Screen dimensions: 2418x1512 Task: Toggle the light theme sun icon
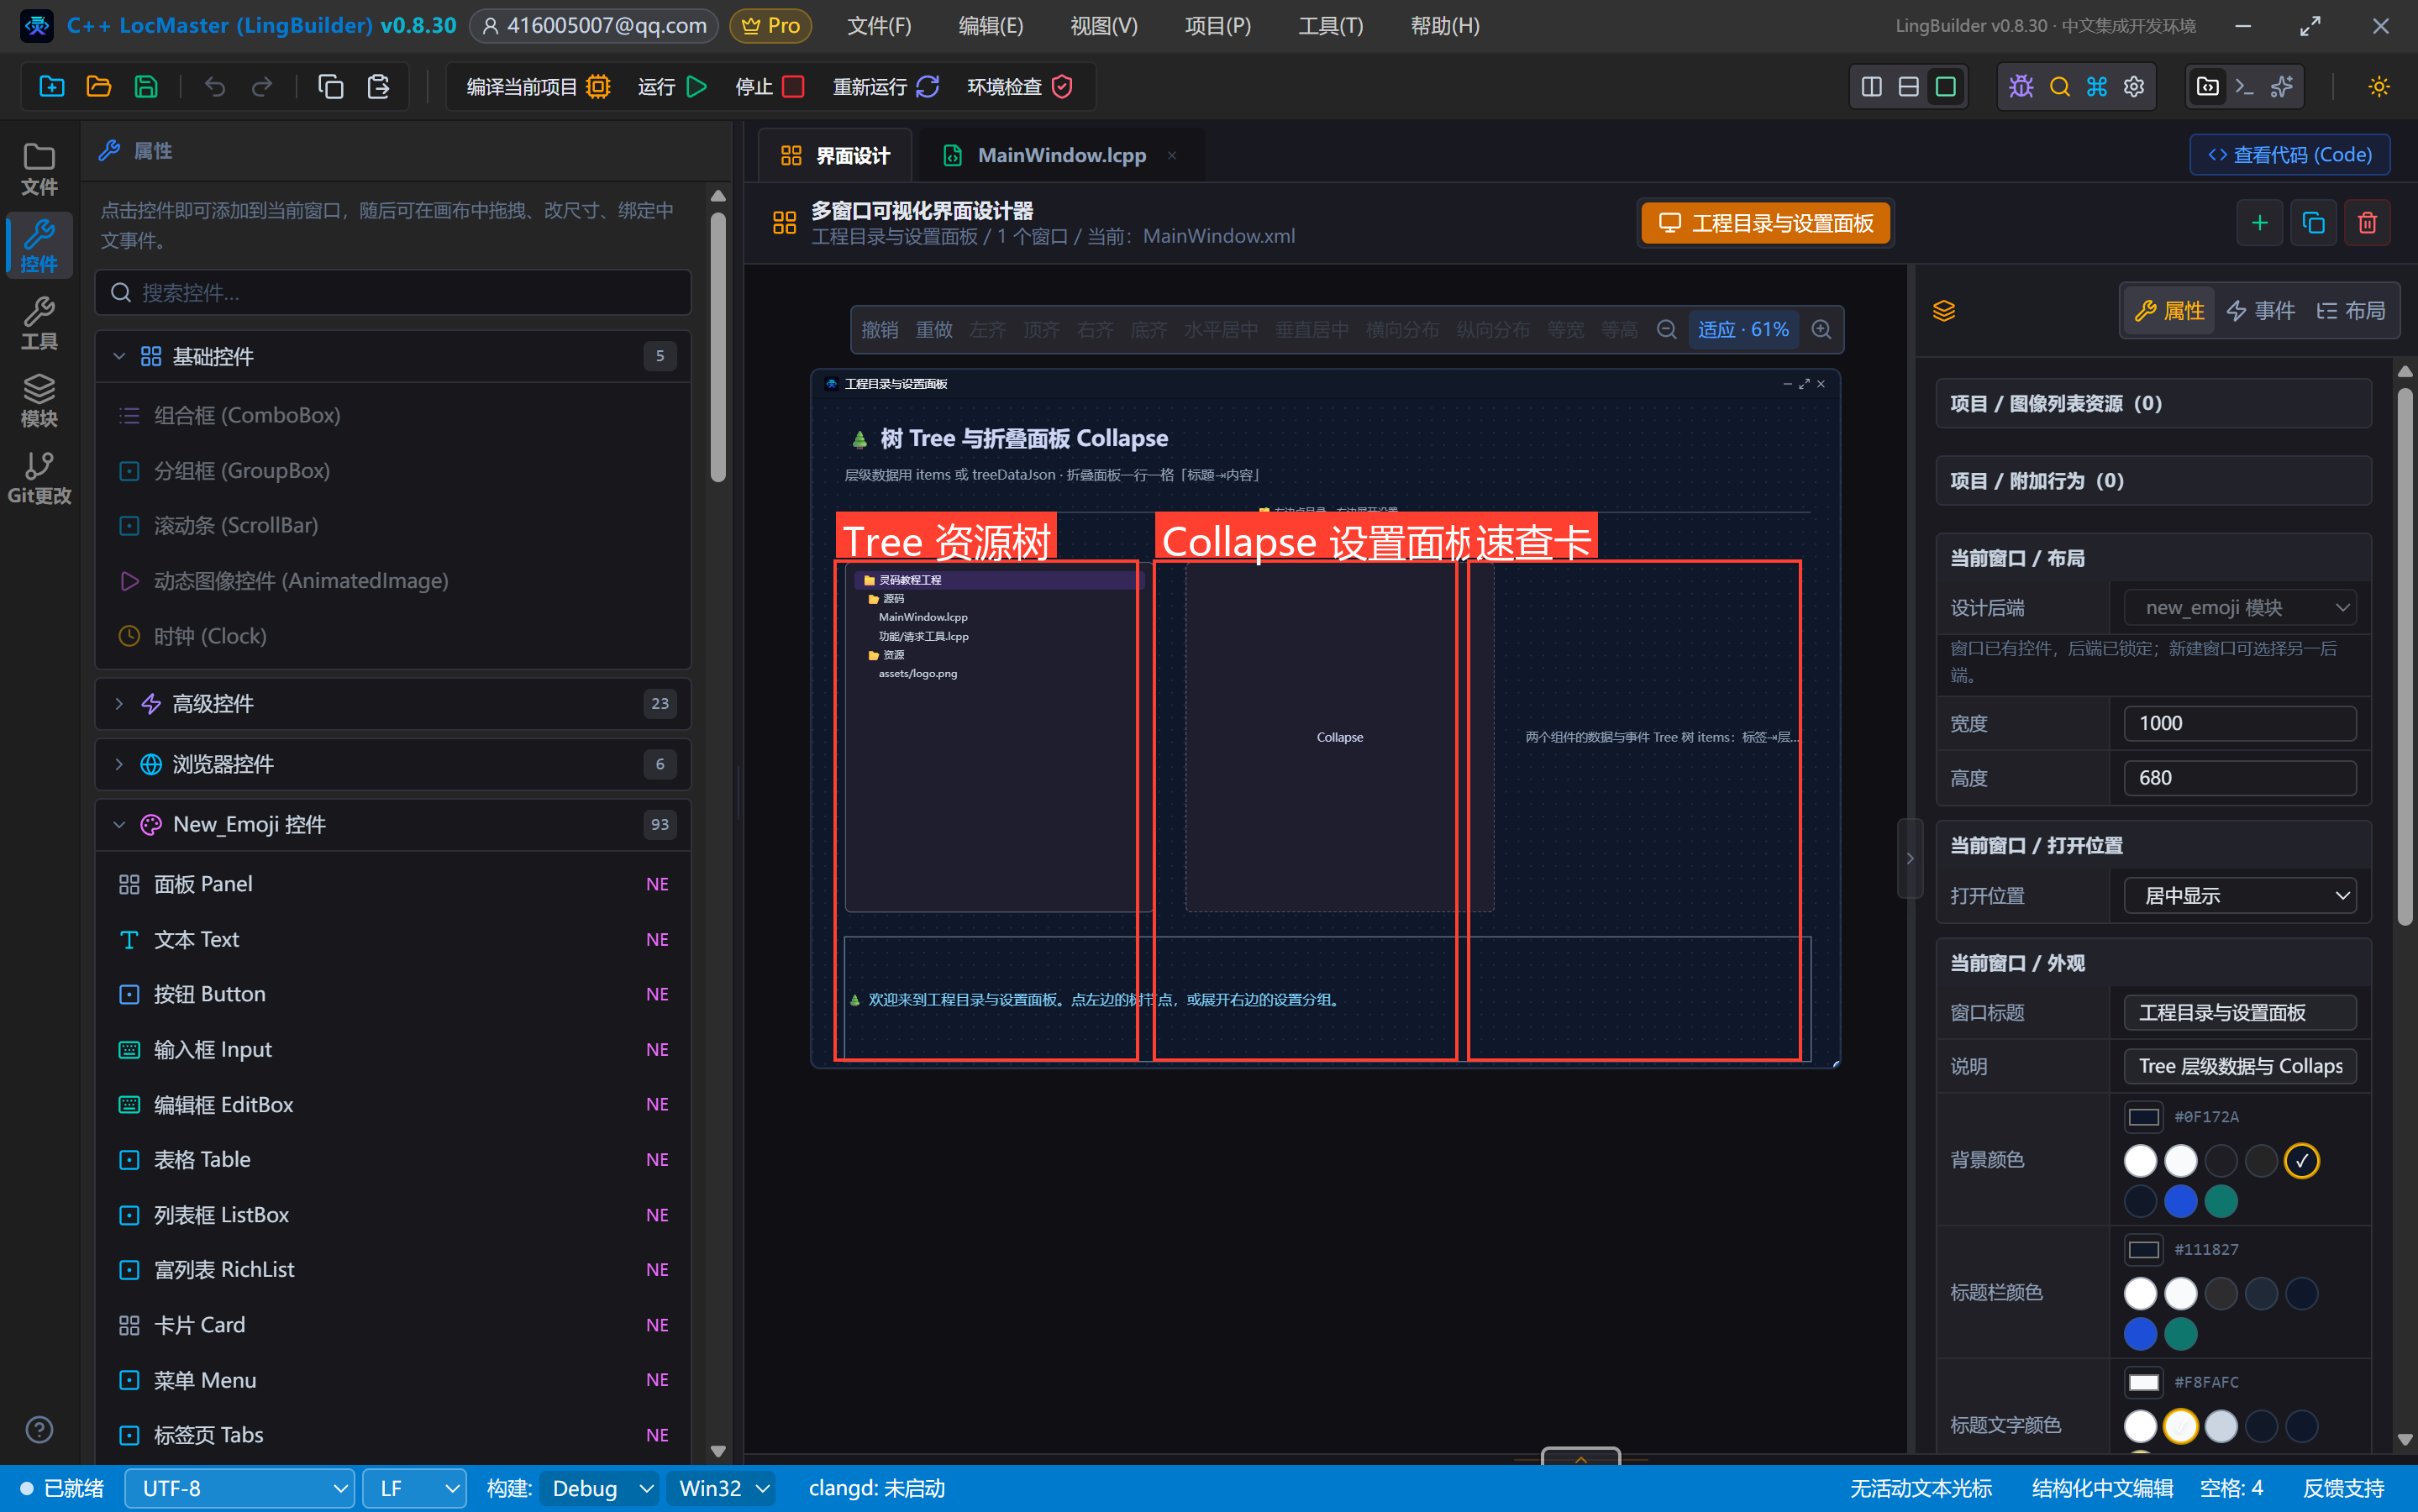tap(2379, 87)
